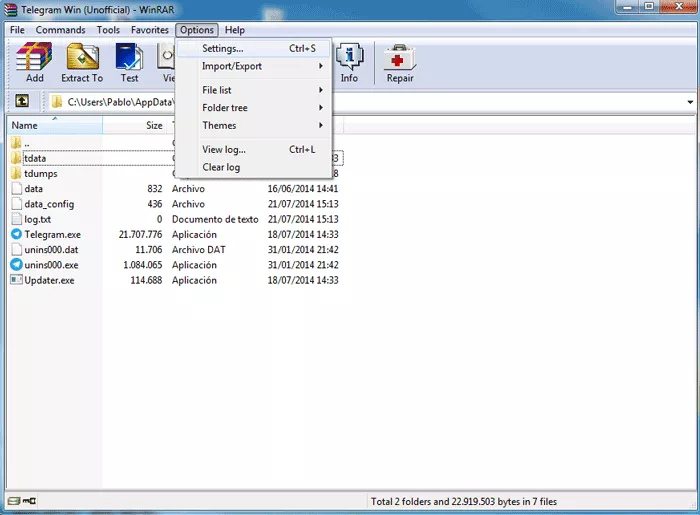Expand the File list submenu
Screen dimensions: 700x515
tap(254, 90)
